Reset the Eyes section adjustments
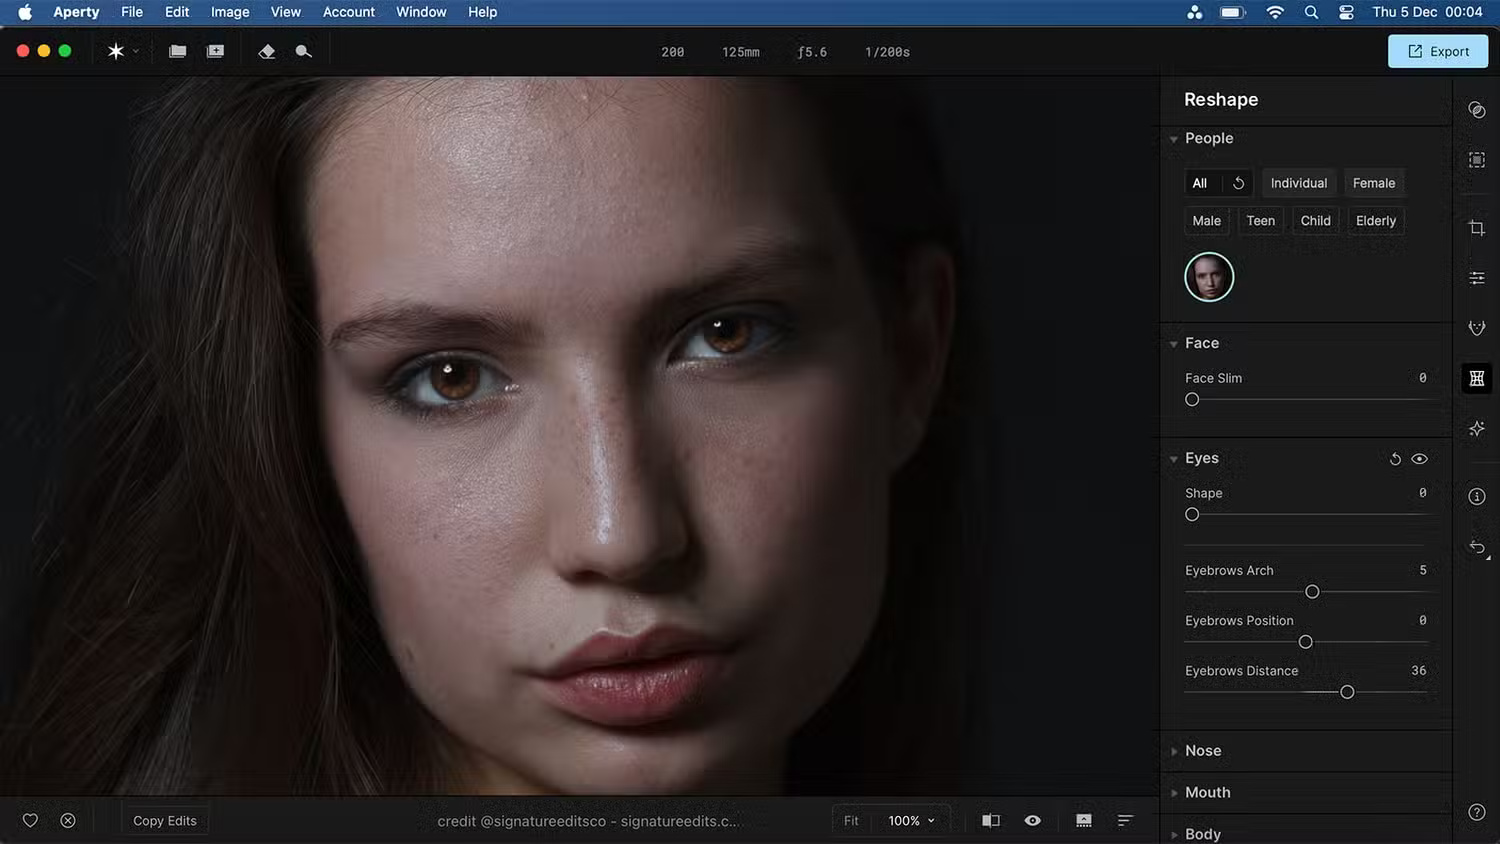 tap(1395, 459)
